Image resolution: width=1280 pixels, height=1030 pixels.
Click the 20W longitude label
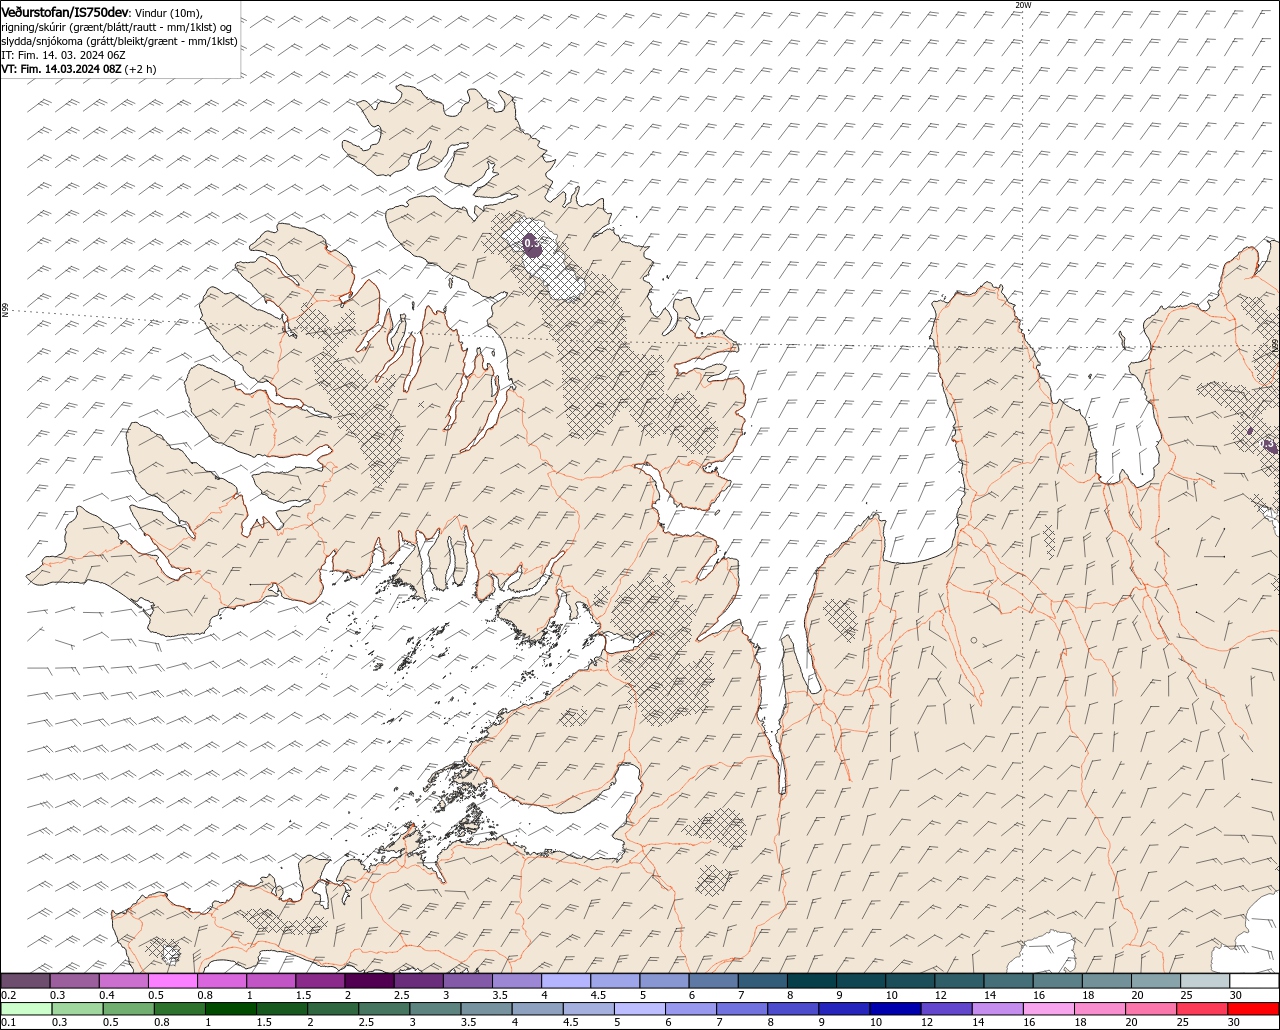point(1022,5)
